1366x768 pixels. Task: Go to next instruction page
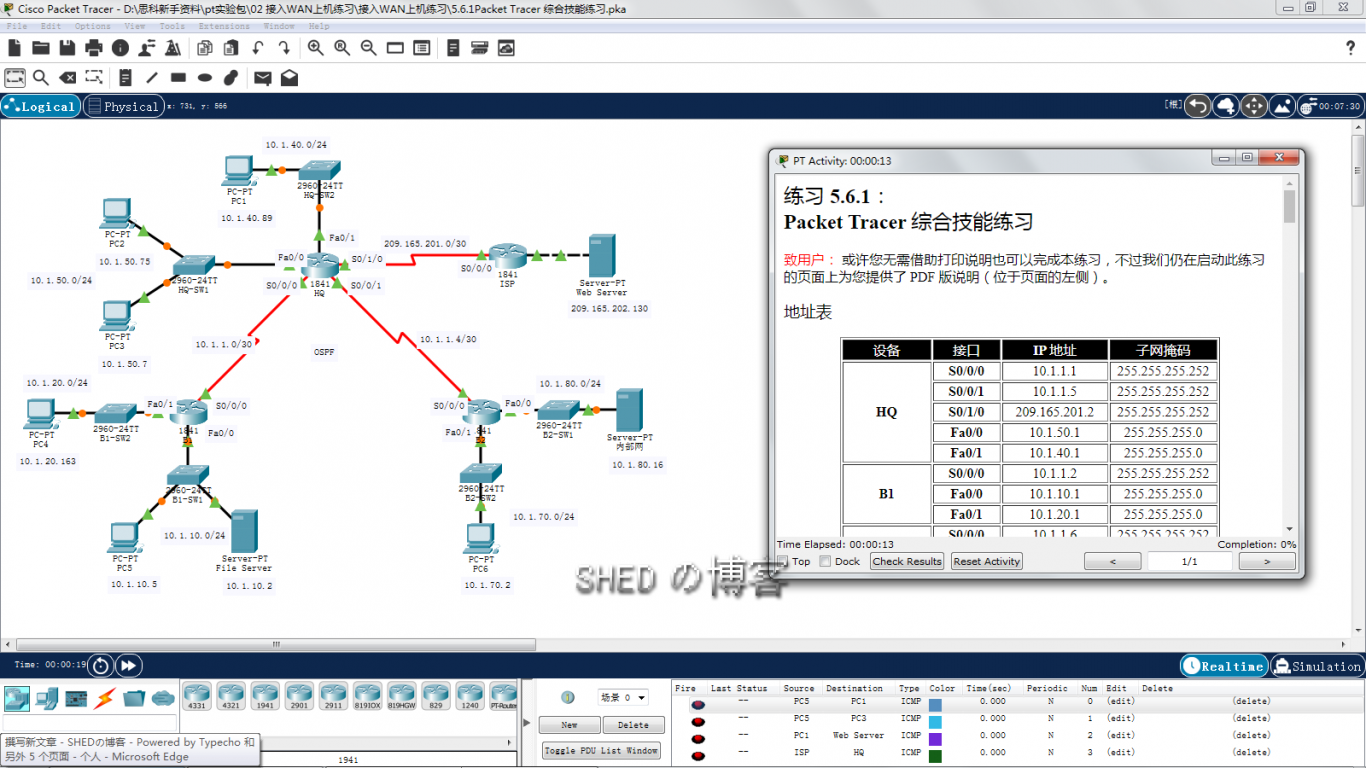tap(1267, 561)
